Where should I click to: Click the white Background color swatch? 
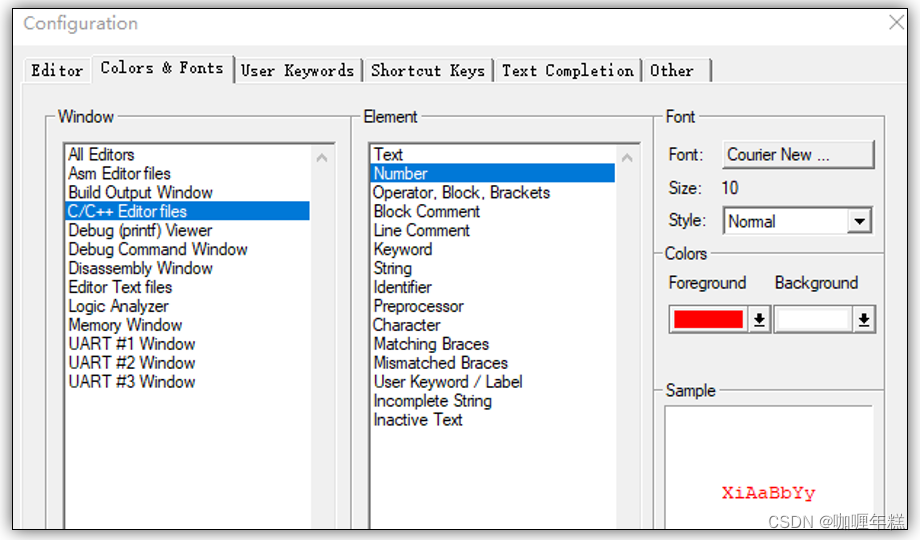click(x=813, y=319)
